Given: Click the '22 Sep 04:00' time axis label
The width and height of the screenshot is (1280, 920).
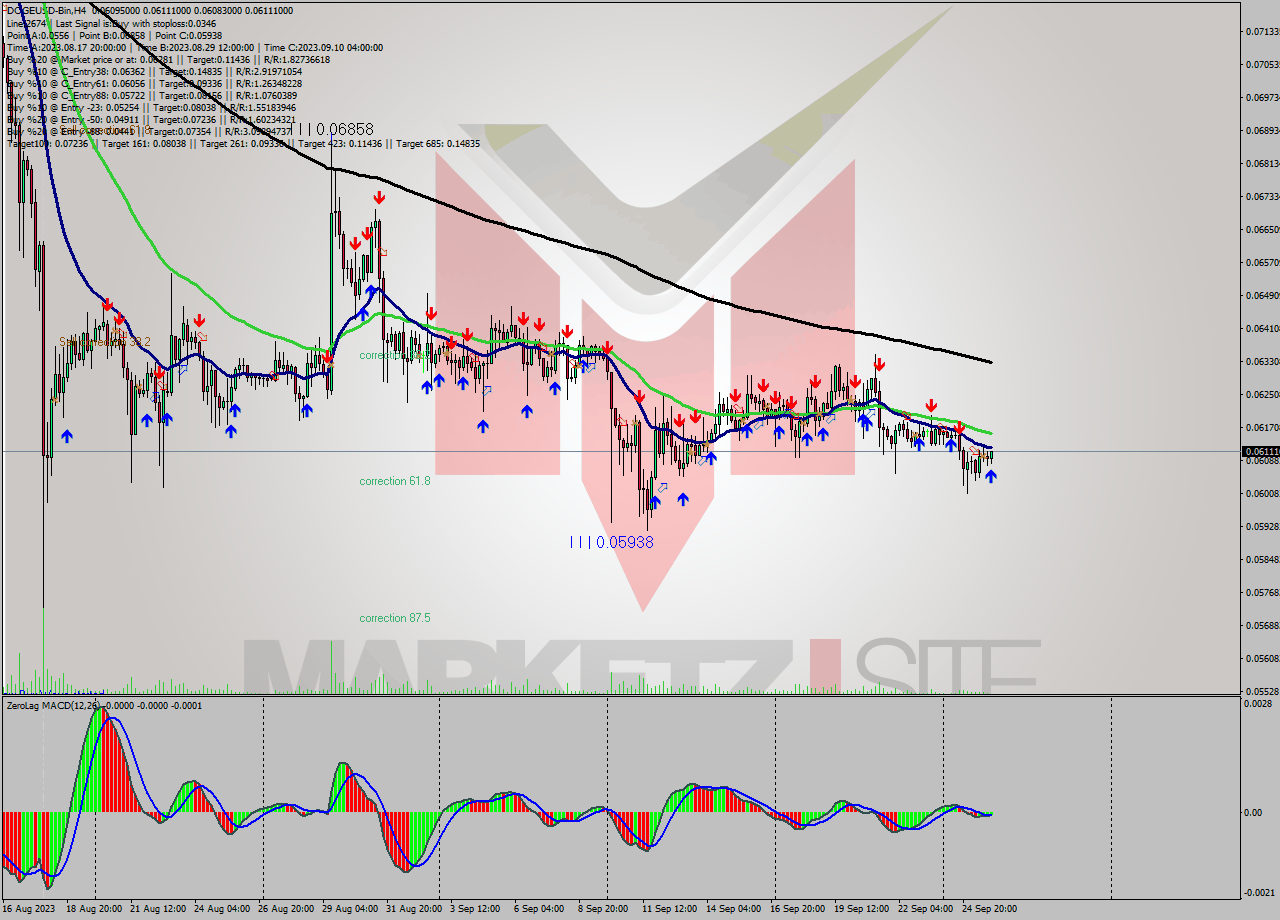Looking at the screenshot, I should [927, 909].
